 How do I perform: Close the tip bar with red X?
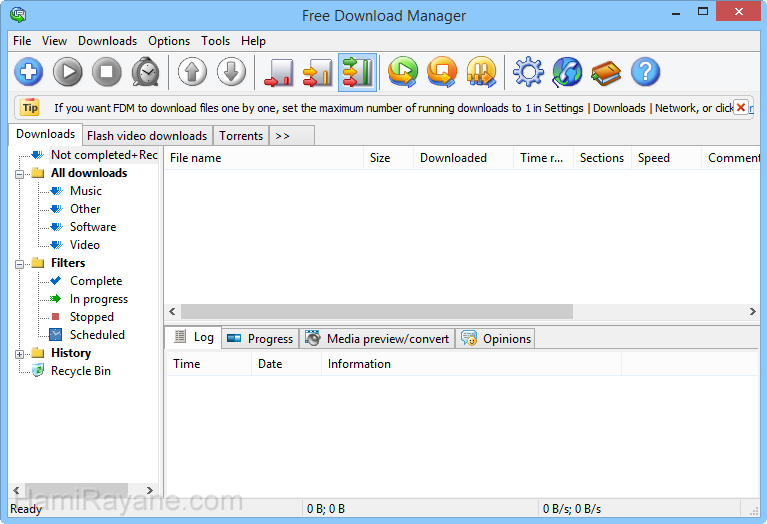741,107
